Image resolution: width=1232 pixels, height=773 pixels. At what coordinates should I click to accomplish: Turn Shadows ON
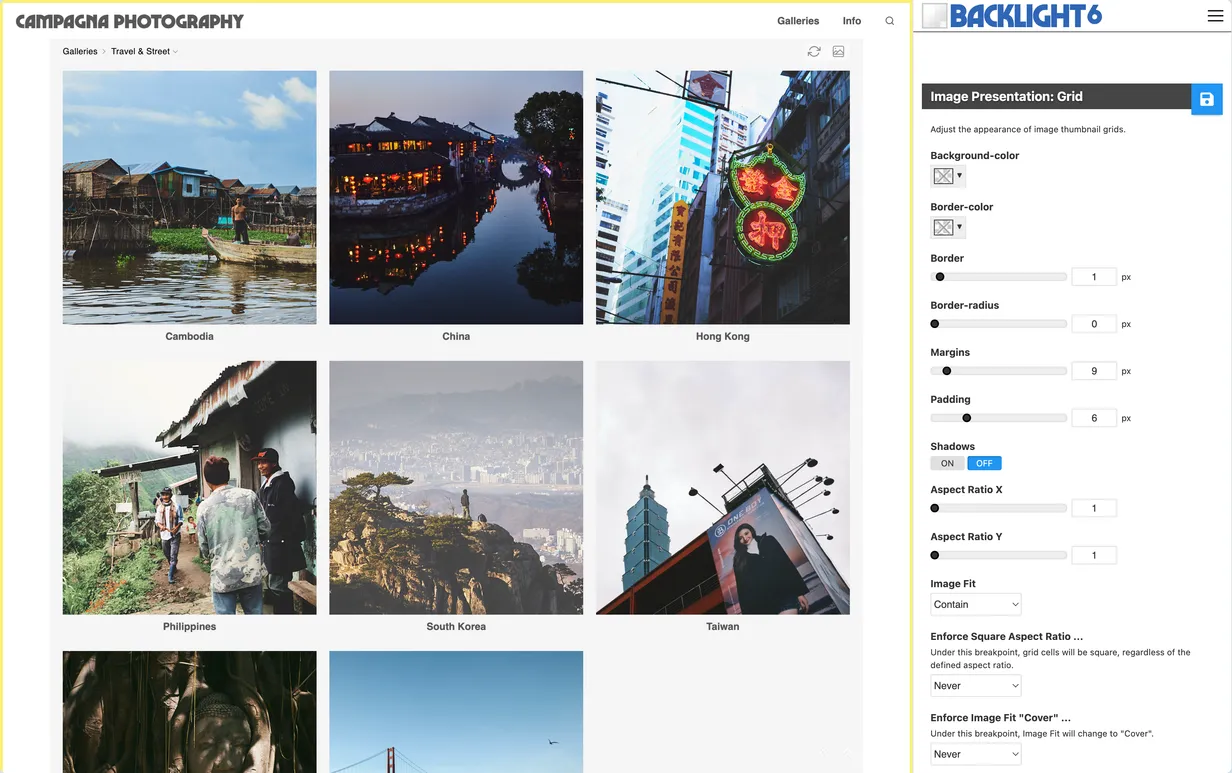[948, 463]
